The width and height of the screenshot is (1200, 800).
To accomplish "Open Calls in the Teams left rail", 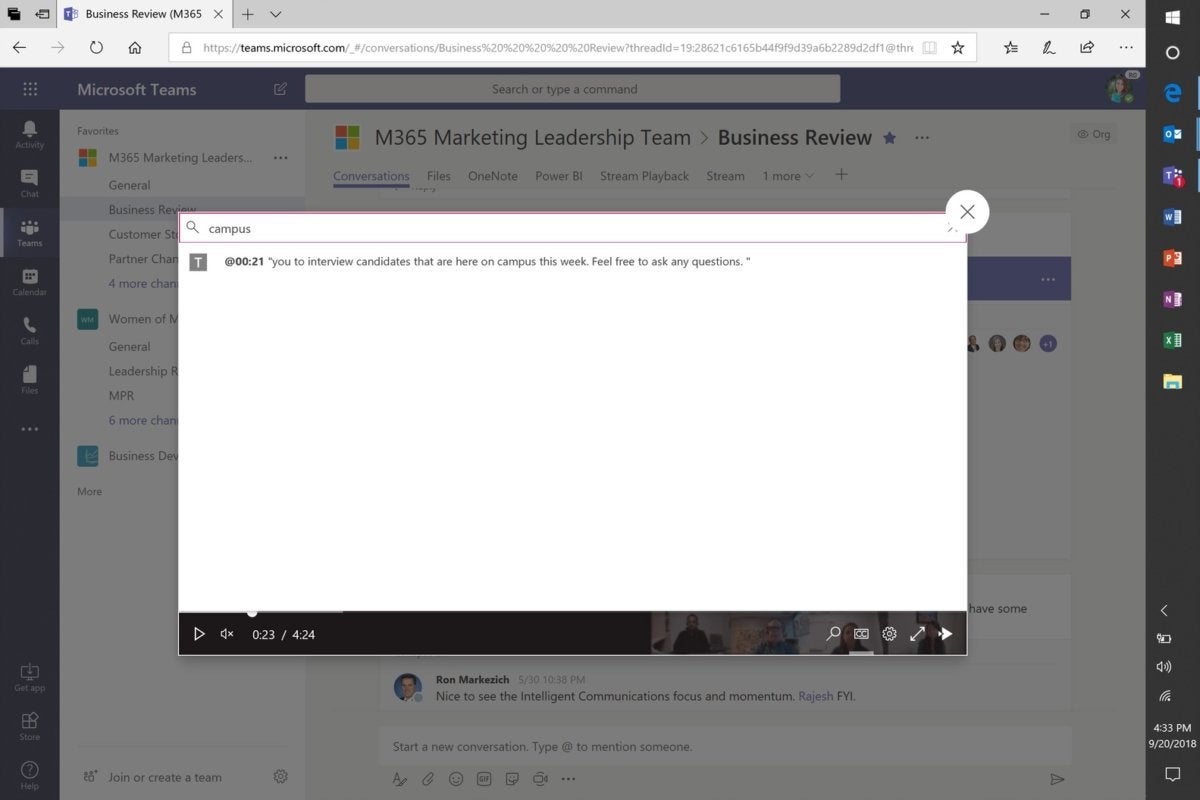I will coord(29,330).
